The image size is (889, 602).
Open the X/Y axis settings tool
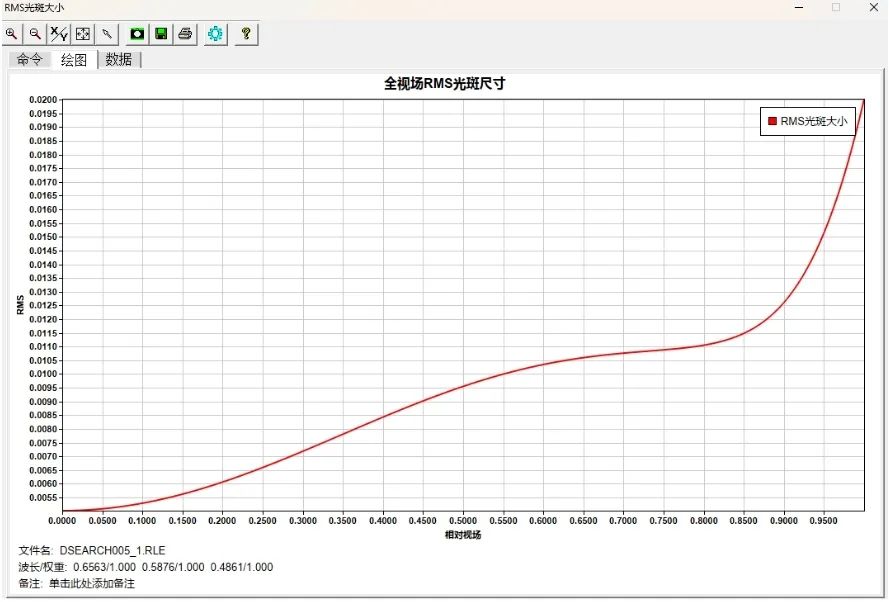pyautogui.click(x=59, y=34)
